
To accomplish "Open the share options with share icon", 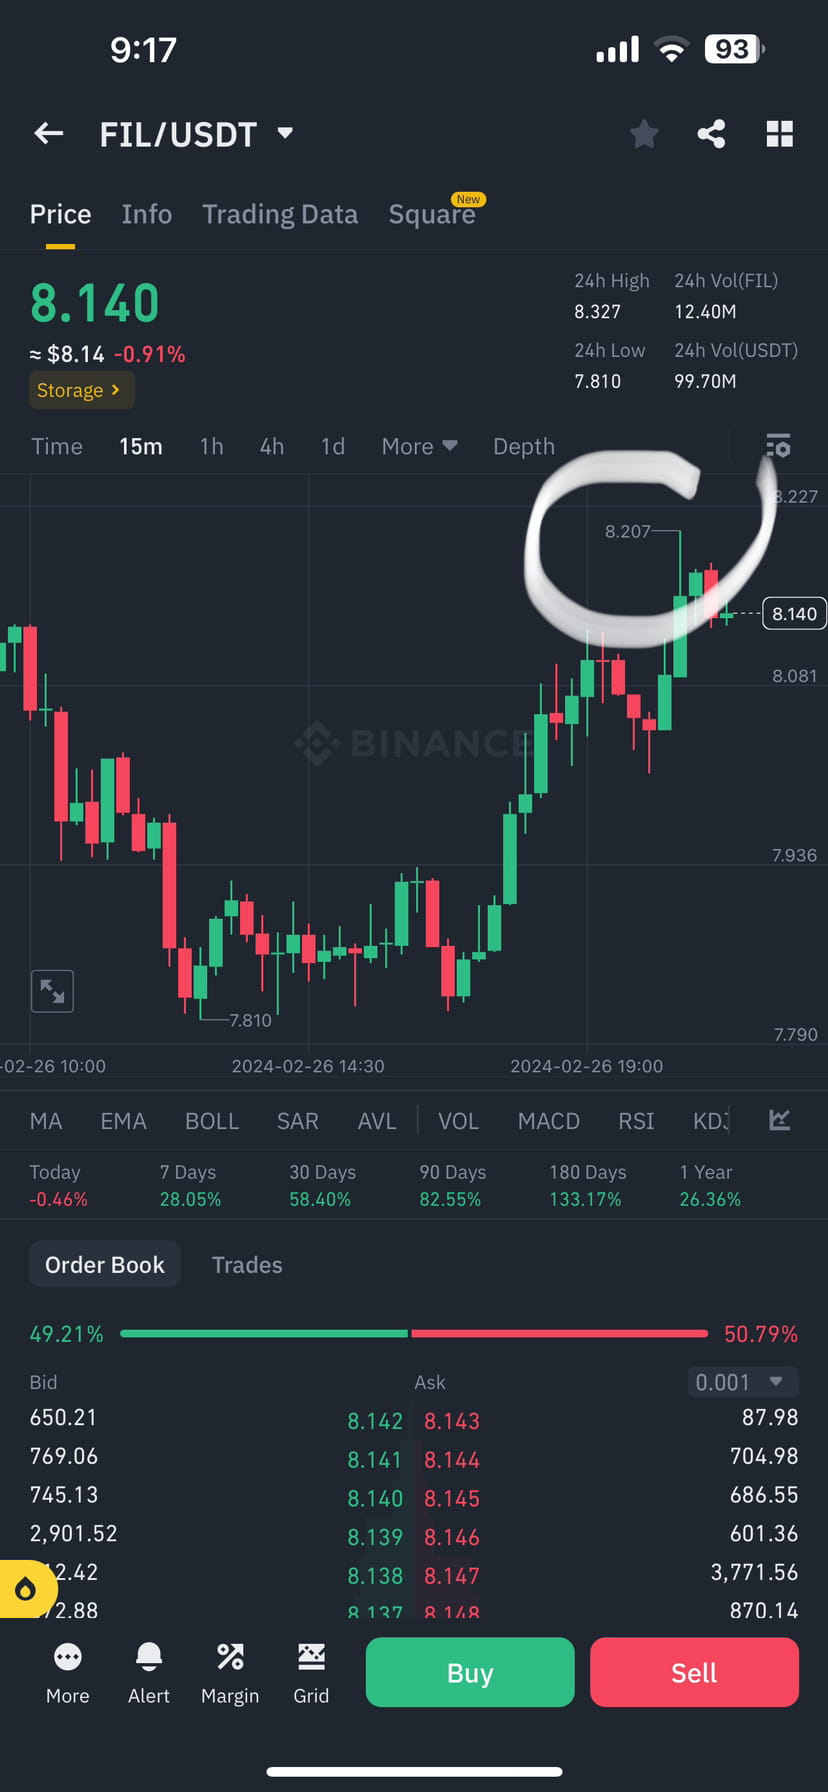I will tap(711, 133).
